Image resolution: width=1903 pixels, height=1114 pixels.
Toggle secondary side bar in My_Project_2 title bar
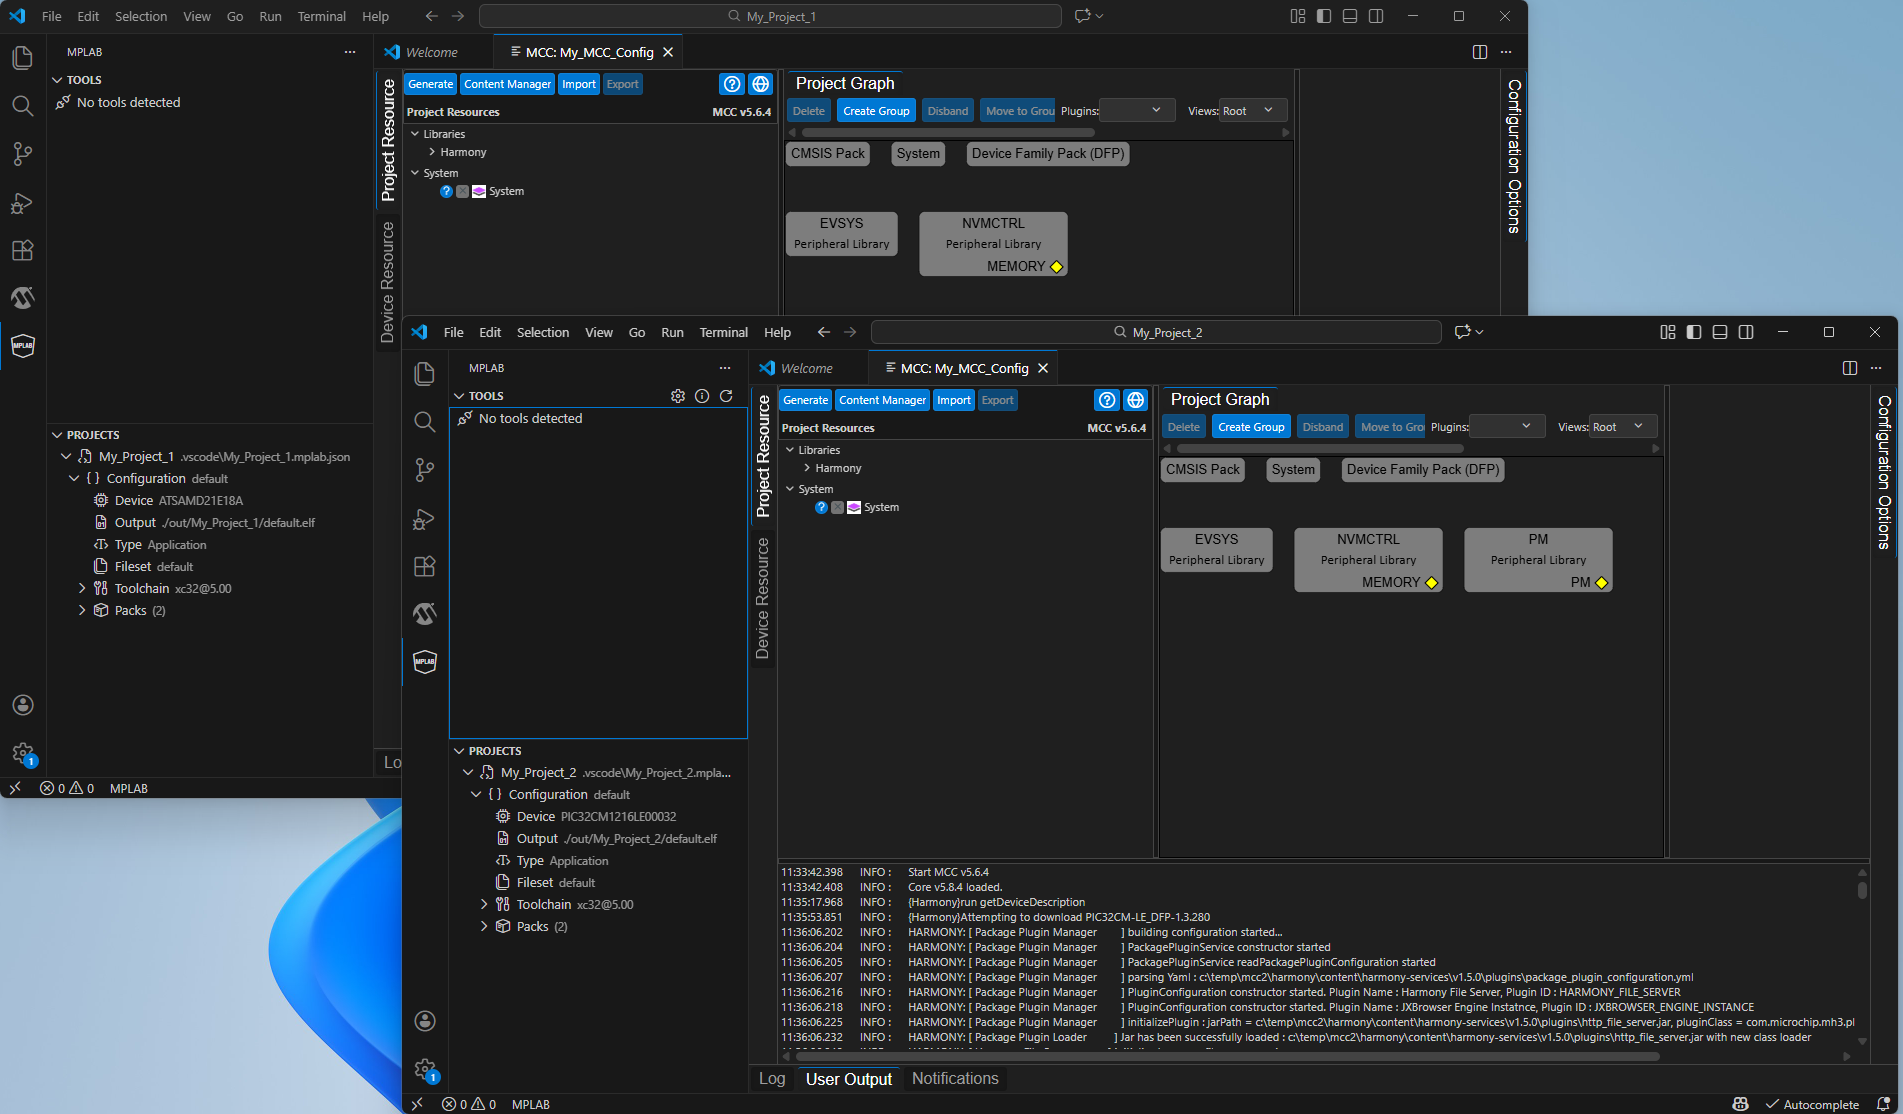coord(1746,332)
